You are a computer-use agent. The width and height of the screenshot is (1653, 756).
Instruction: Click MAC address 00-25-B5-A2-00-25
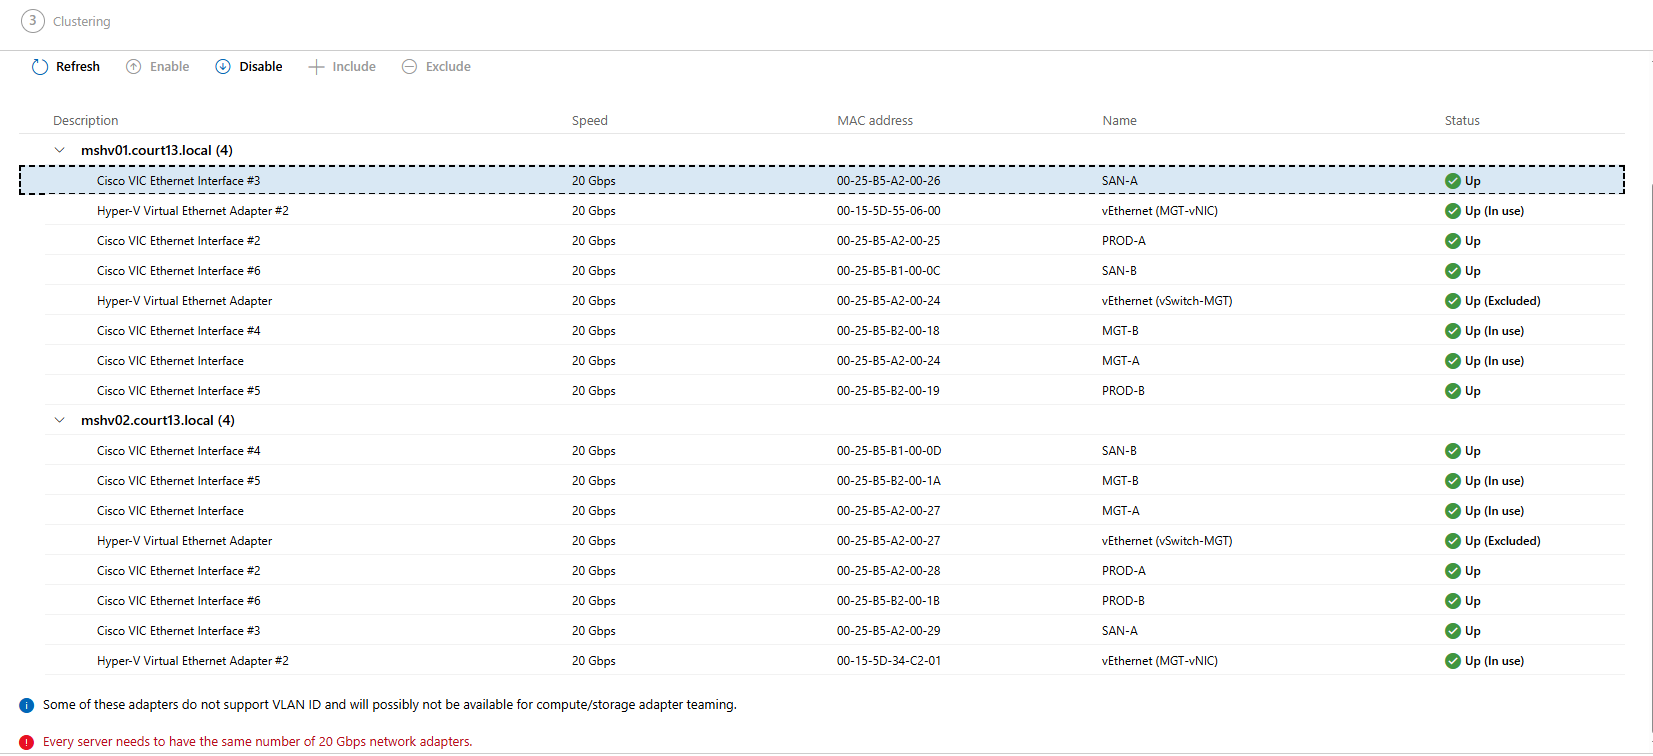pos(888,241)
